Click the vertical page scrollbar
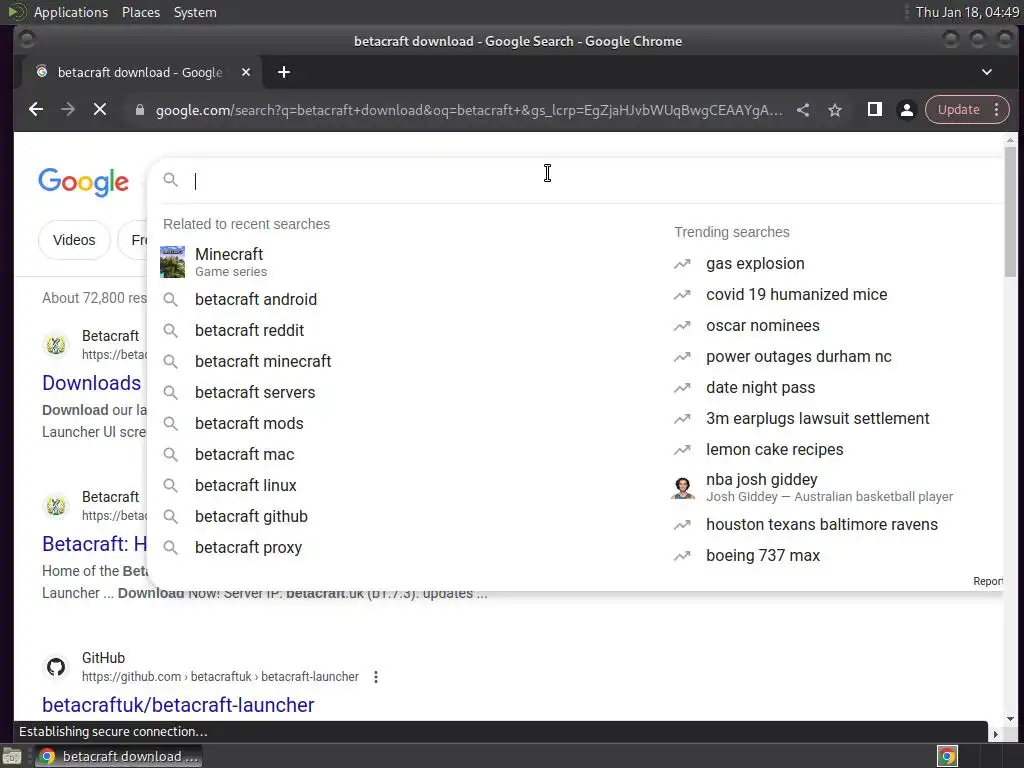The image size is (1024, 768). coord(1010,212)
